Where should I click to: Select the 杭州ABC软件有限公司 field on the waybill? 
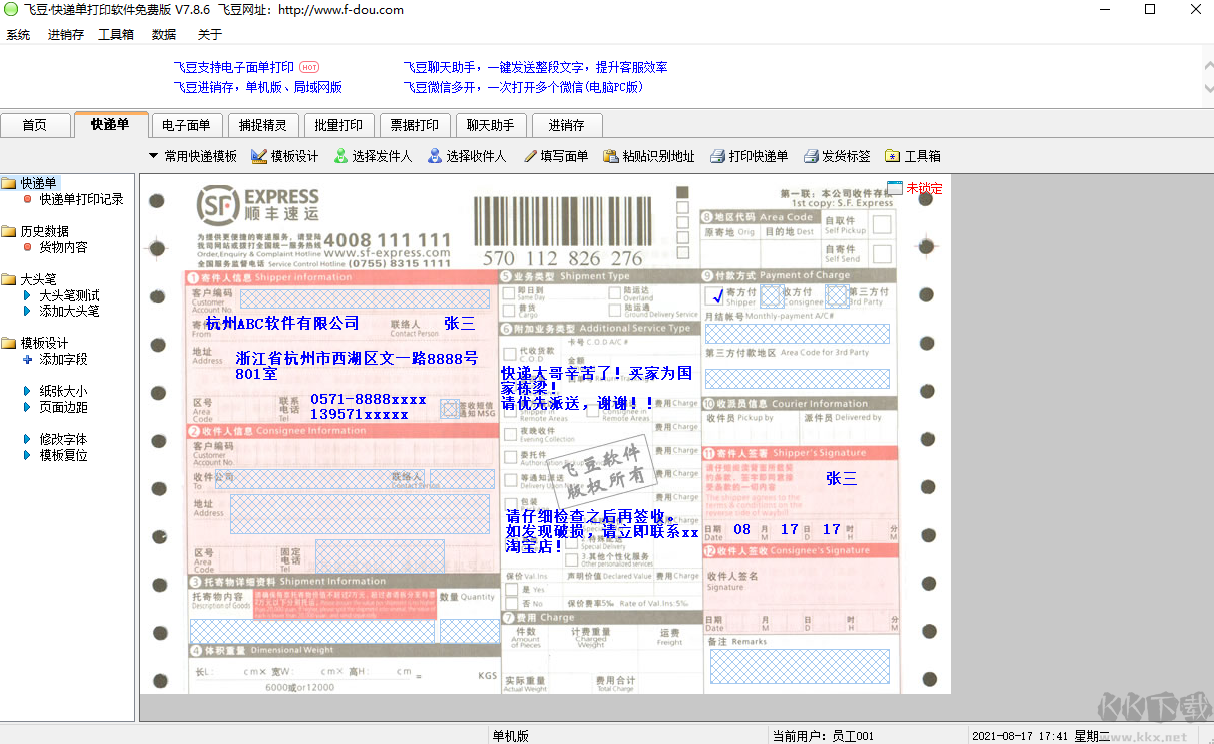click(282, 323)
